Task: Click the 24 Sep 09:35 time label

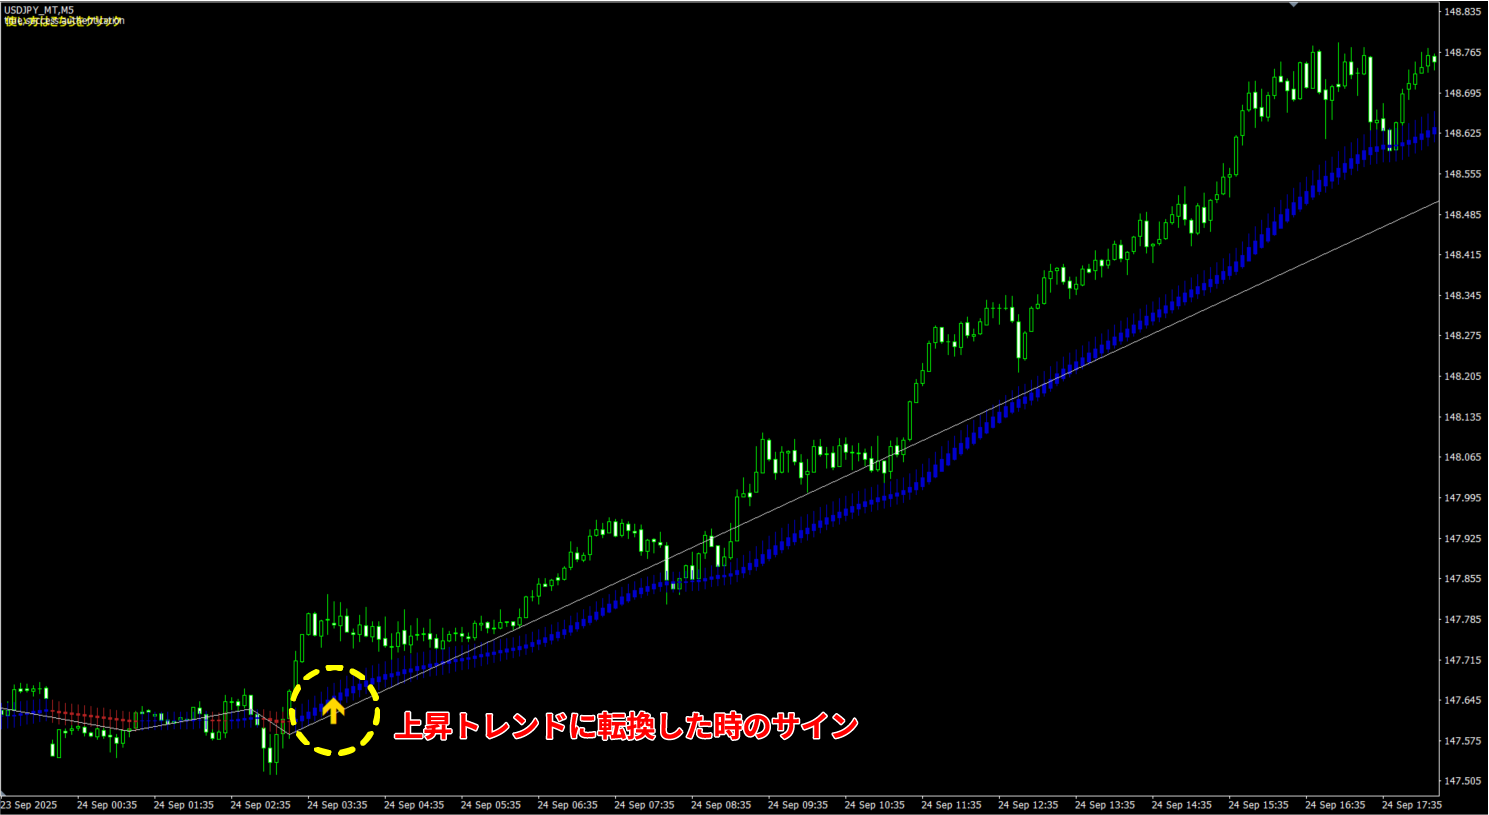Action: (797, 805)
